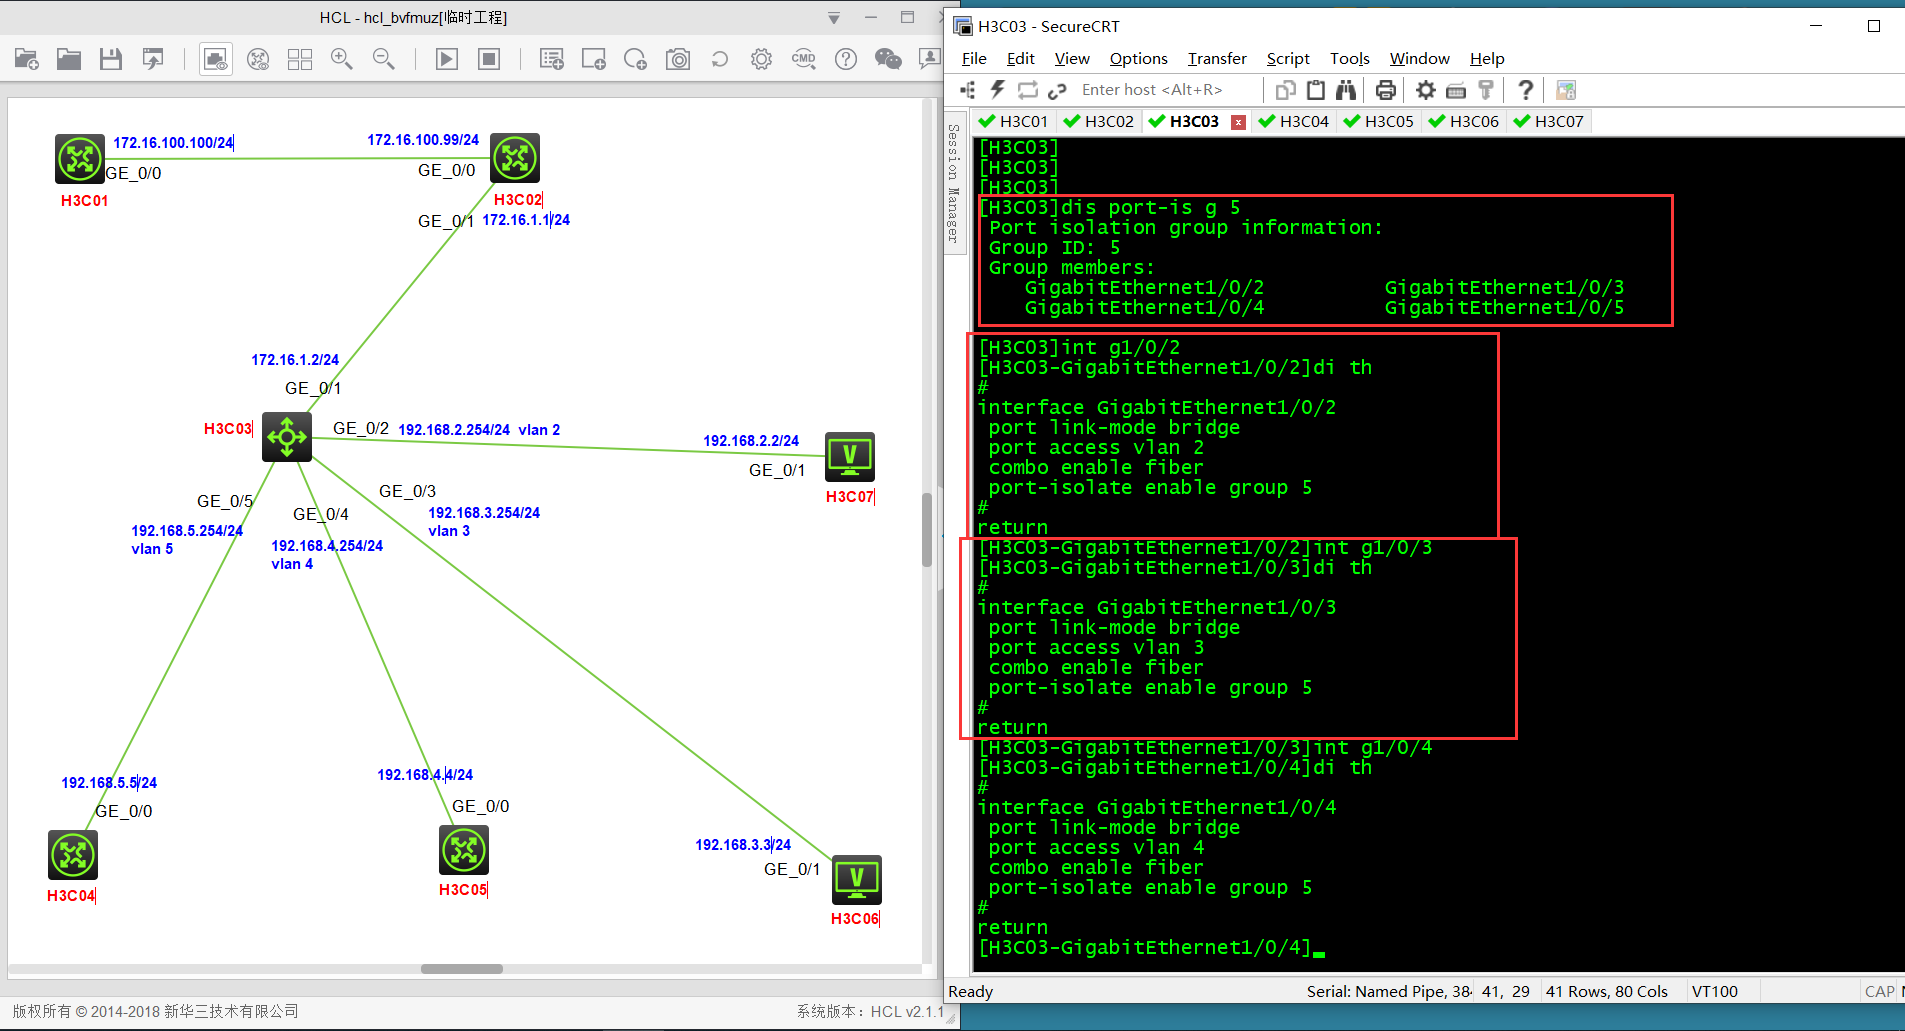Toggle the grid layout view icon
The height and width of the screenshot is (1031, 1905).
[300, 60]
